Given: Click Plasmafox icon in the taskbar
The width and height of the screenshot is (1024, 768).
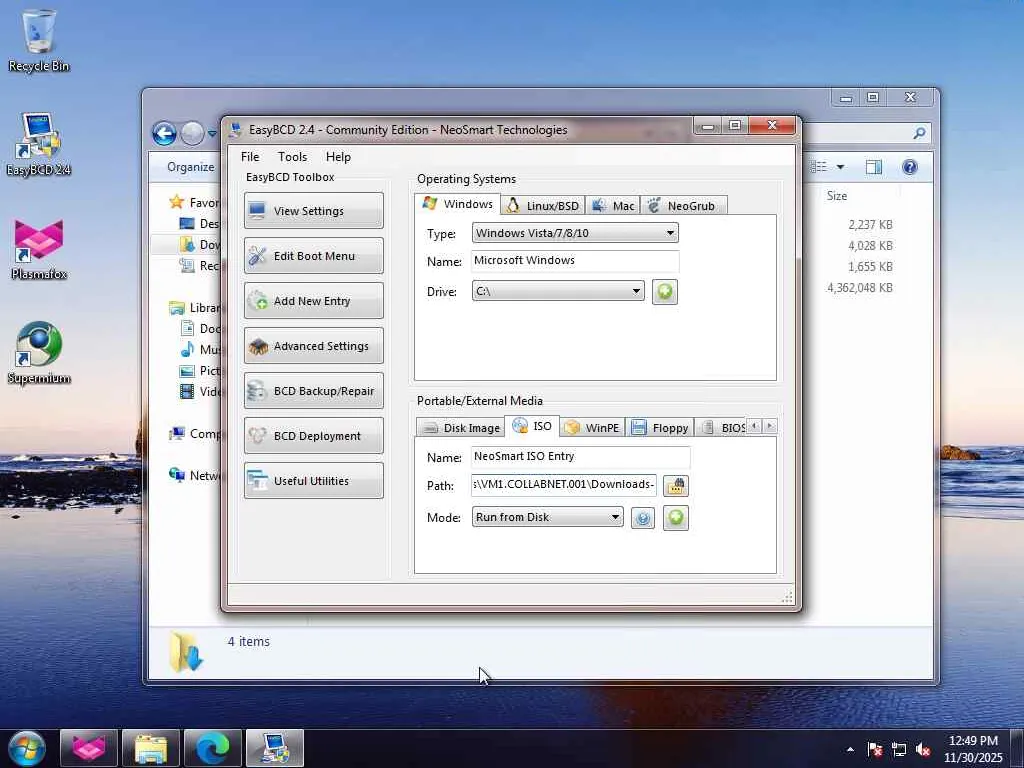Looking at the screenshot, I should 89,748.
